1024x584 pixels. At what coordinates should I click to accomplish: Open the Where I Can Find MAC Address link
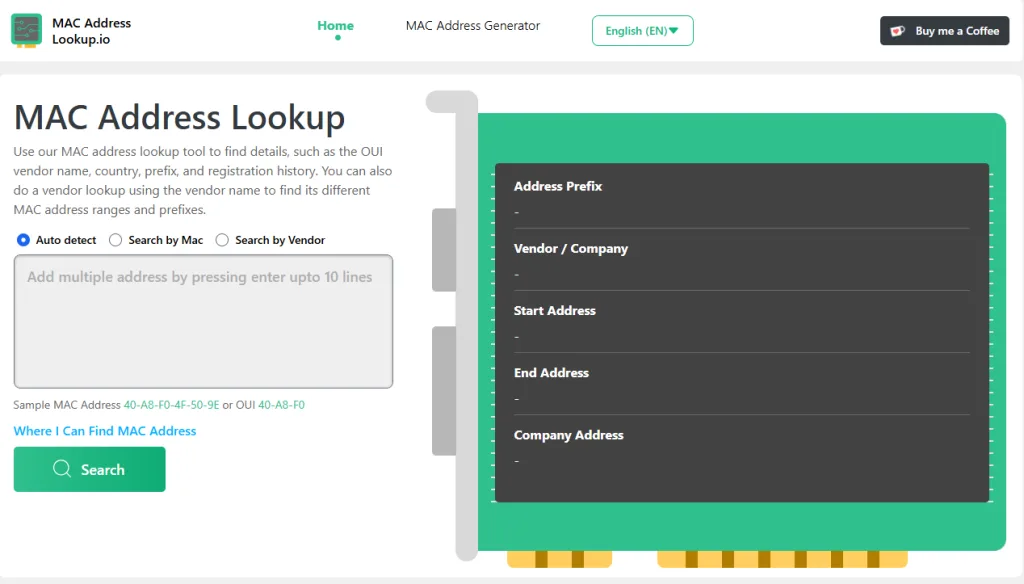click(104, 431)
